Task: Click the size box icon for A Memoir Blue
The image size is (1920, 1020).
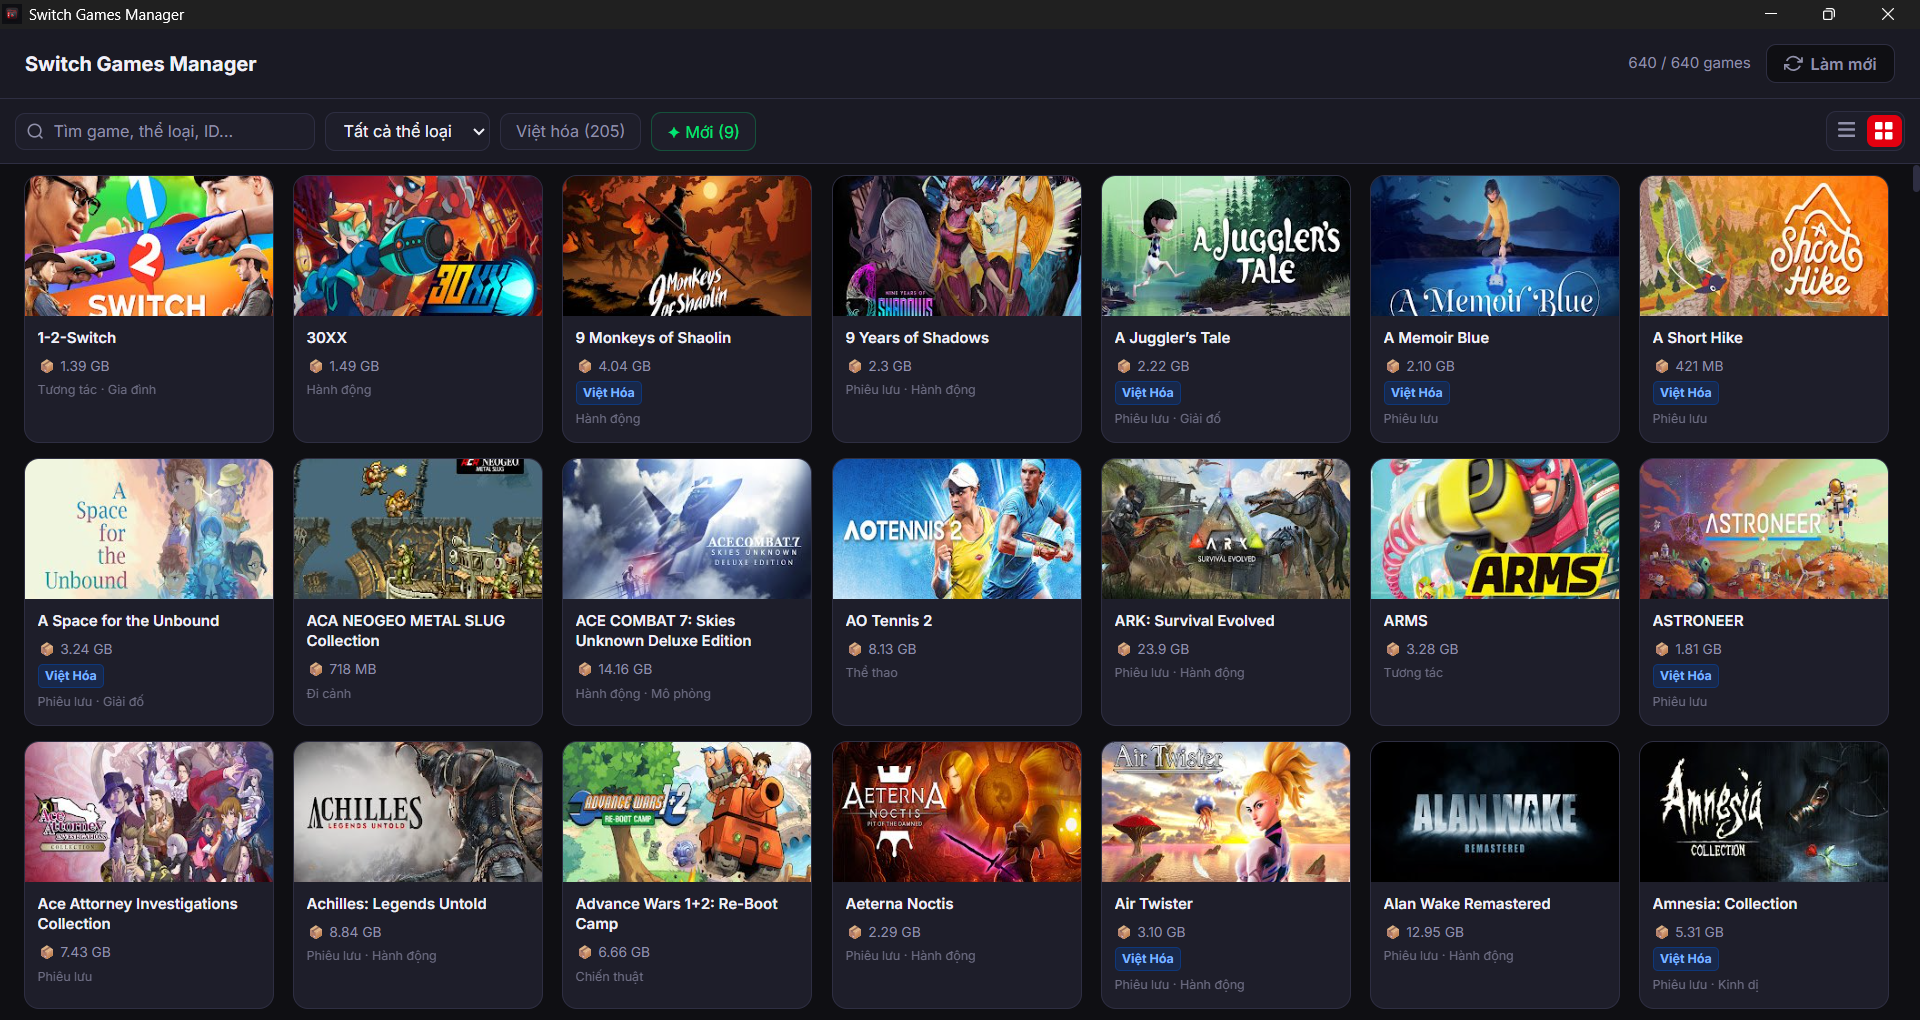Action: (x=1393, y=367)
